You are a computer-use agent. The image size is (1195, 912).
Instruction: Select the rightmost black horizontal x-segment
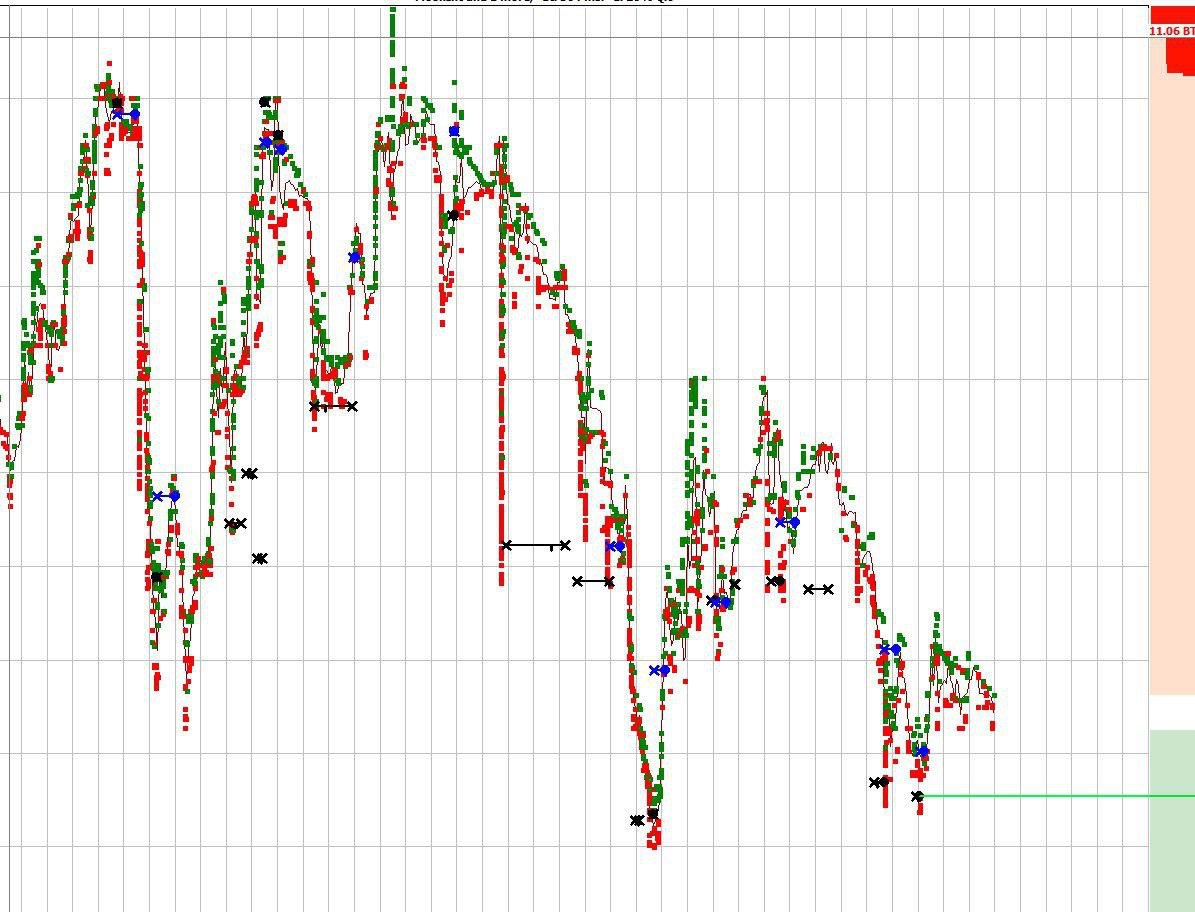(x=818, y=589)
